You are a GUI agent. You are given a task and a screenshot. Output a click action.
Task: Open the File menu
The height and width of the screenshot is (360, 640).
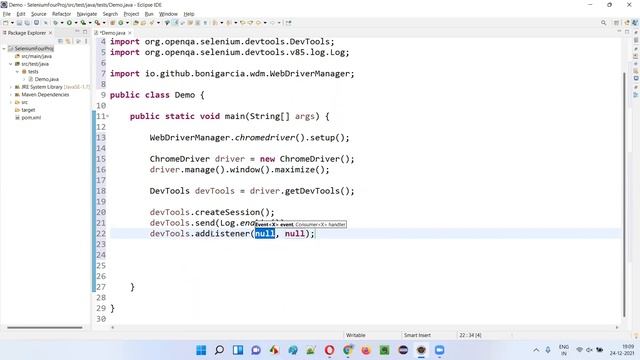(7, 14)
